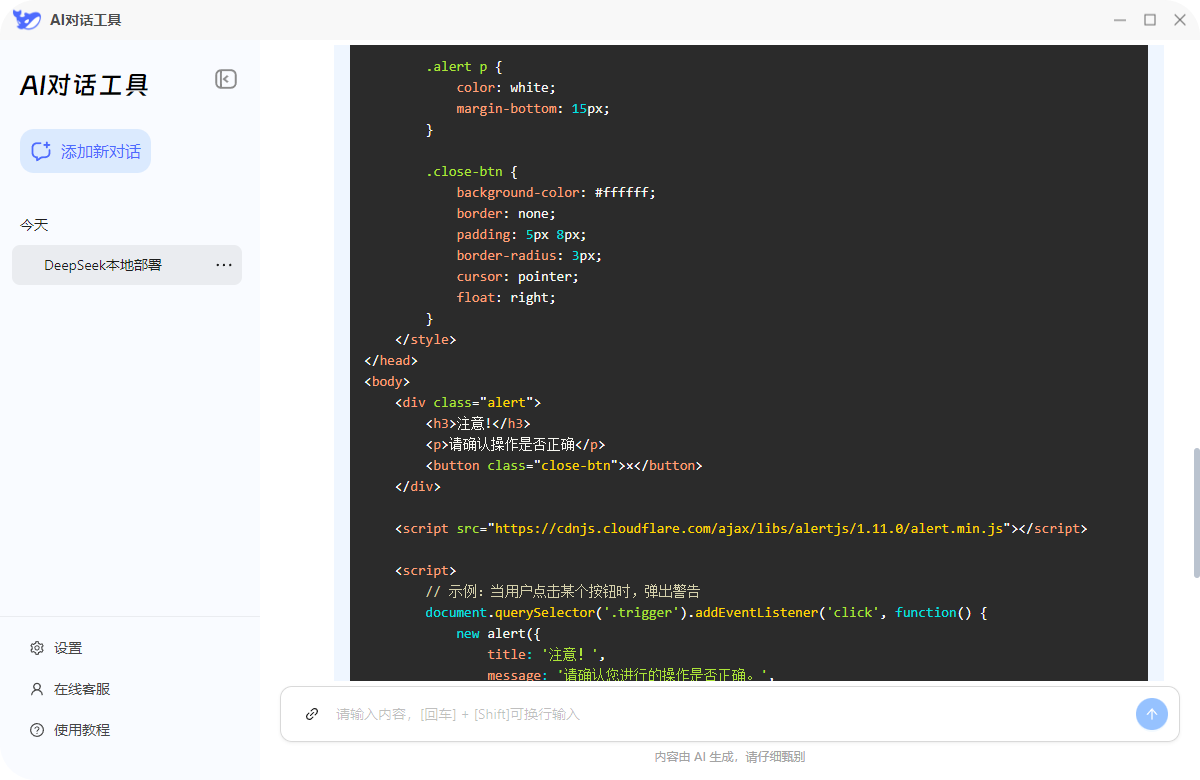Click the '.close-btn {' selector line
This screenshot has width=1200, height=780.
tap(471, 171)
